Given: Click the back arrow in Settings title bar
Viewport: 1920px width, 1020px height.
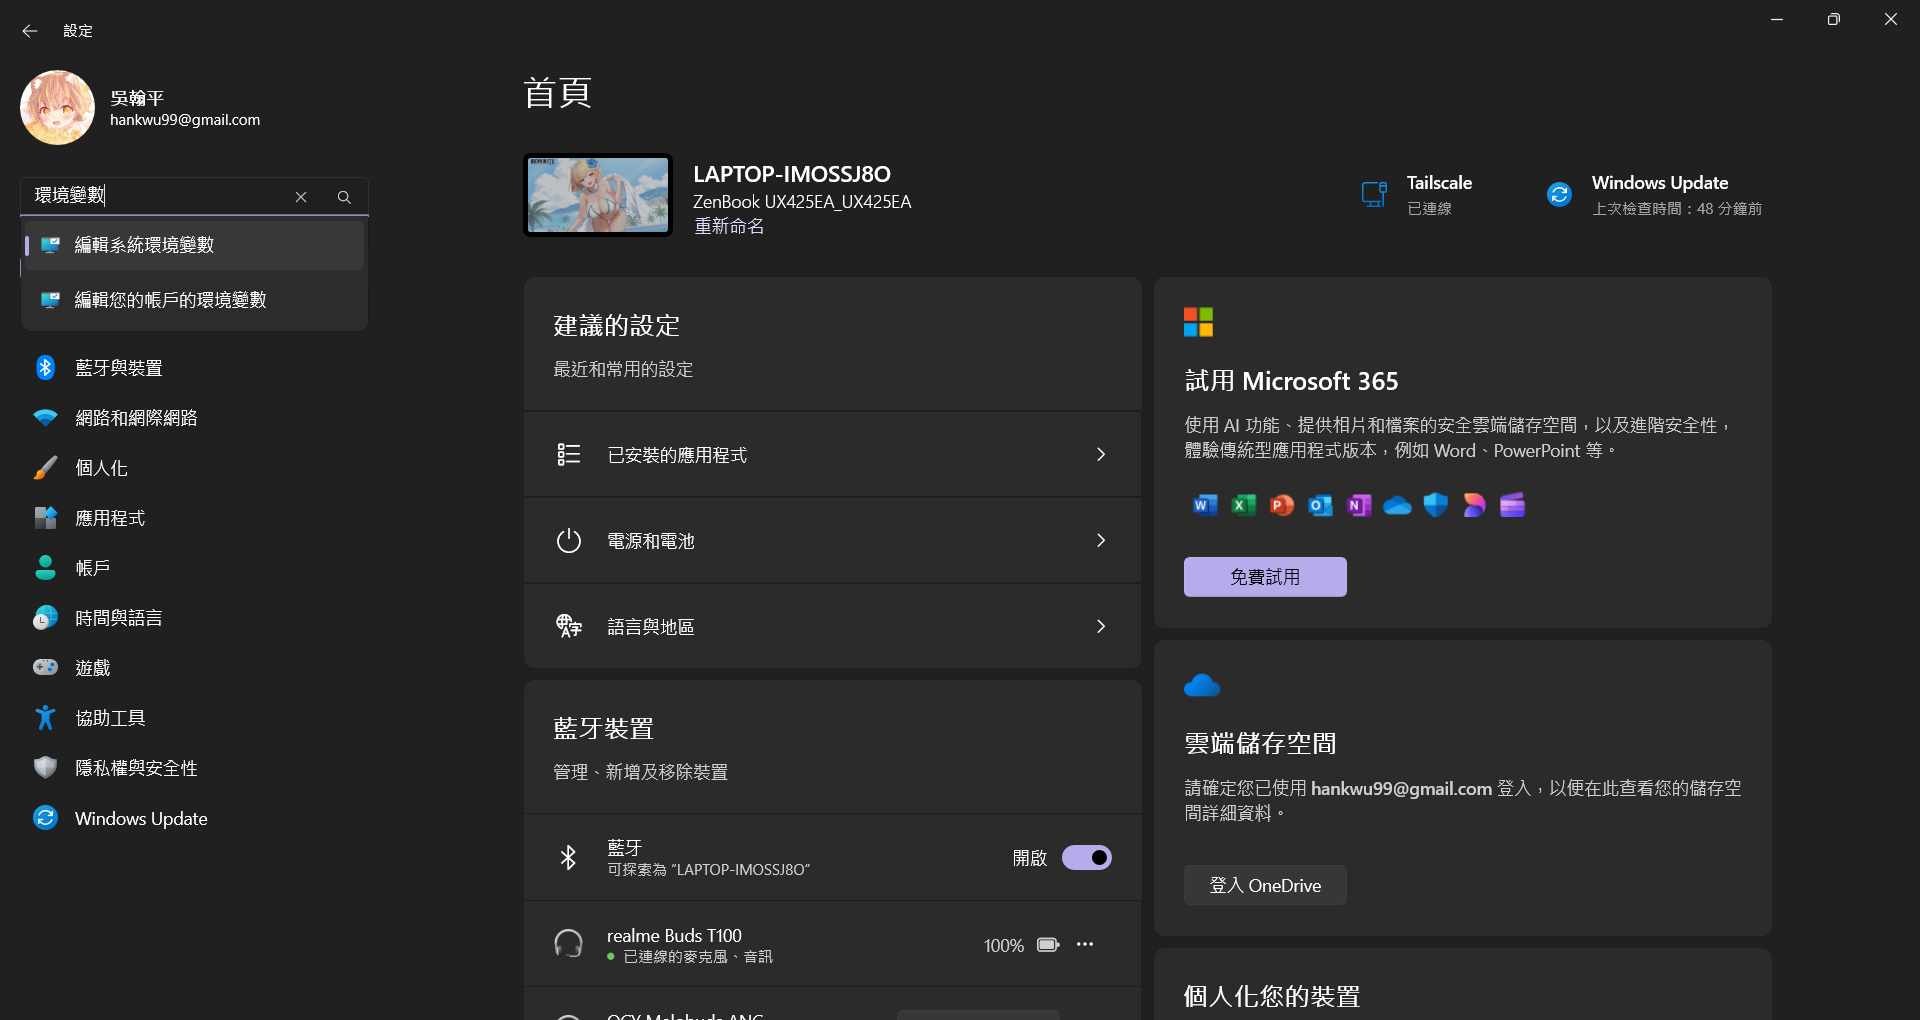Looking at the screenshot, I should [x=30, y=31].
